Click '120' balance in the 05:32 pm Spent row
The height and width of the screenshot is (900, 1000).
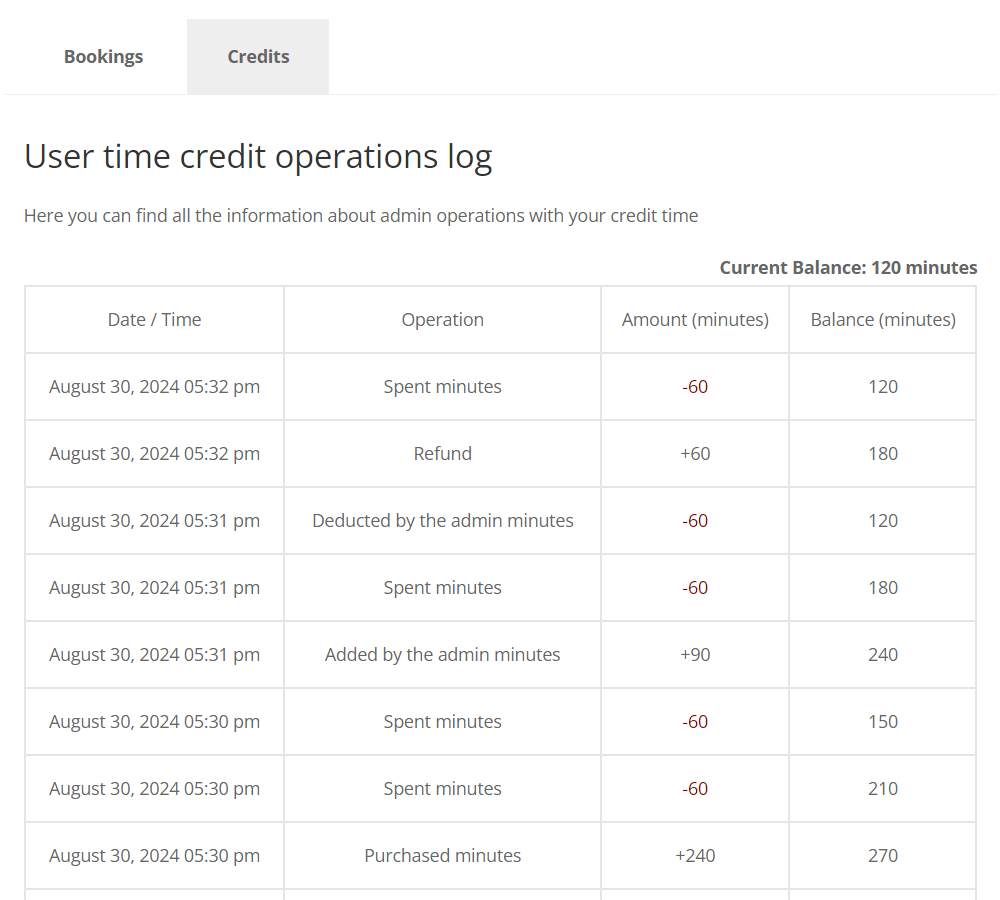tap(883, 387)
